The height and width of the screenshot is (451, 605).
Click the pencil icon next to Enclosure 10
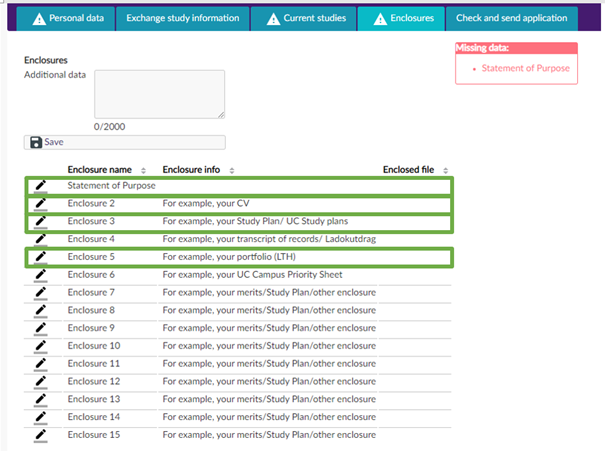point(40,346)
